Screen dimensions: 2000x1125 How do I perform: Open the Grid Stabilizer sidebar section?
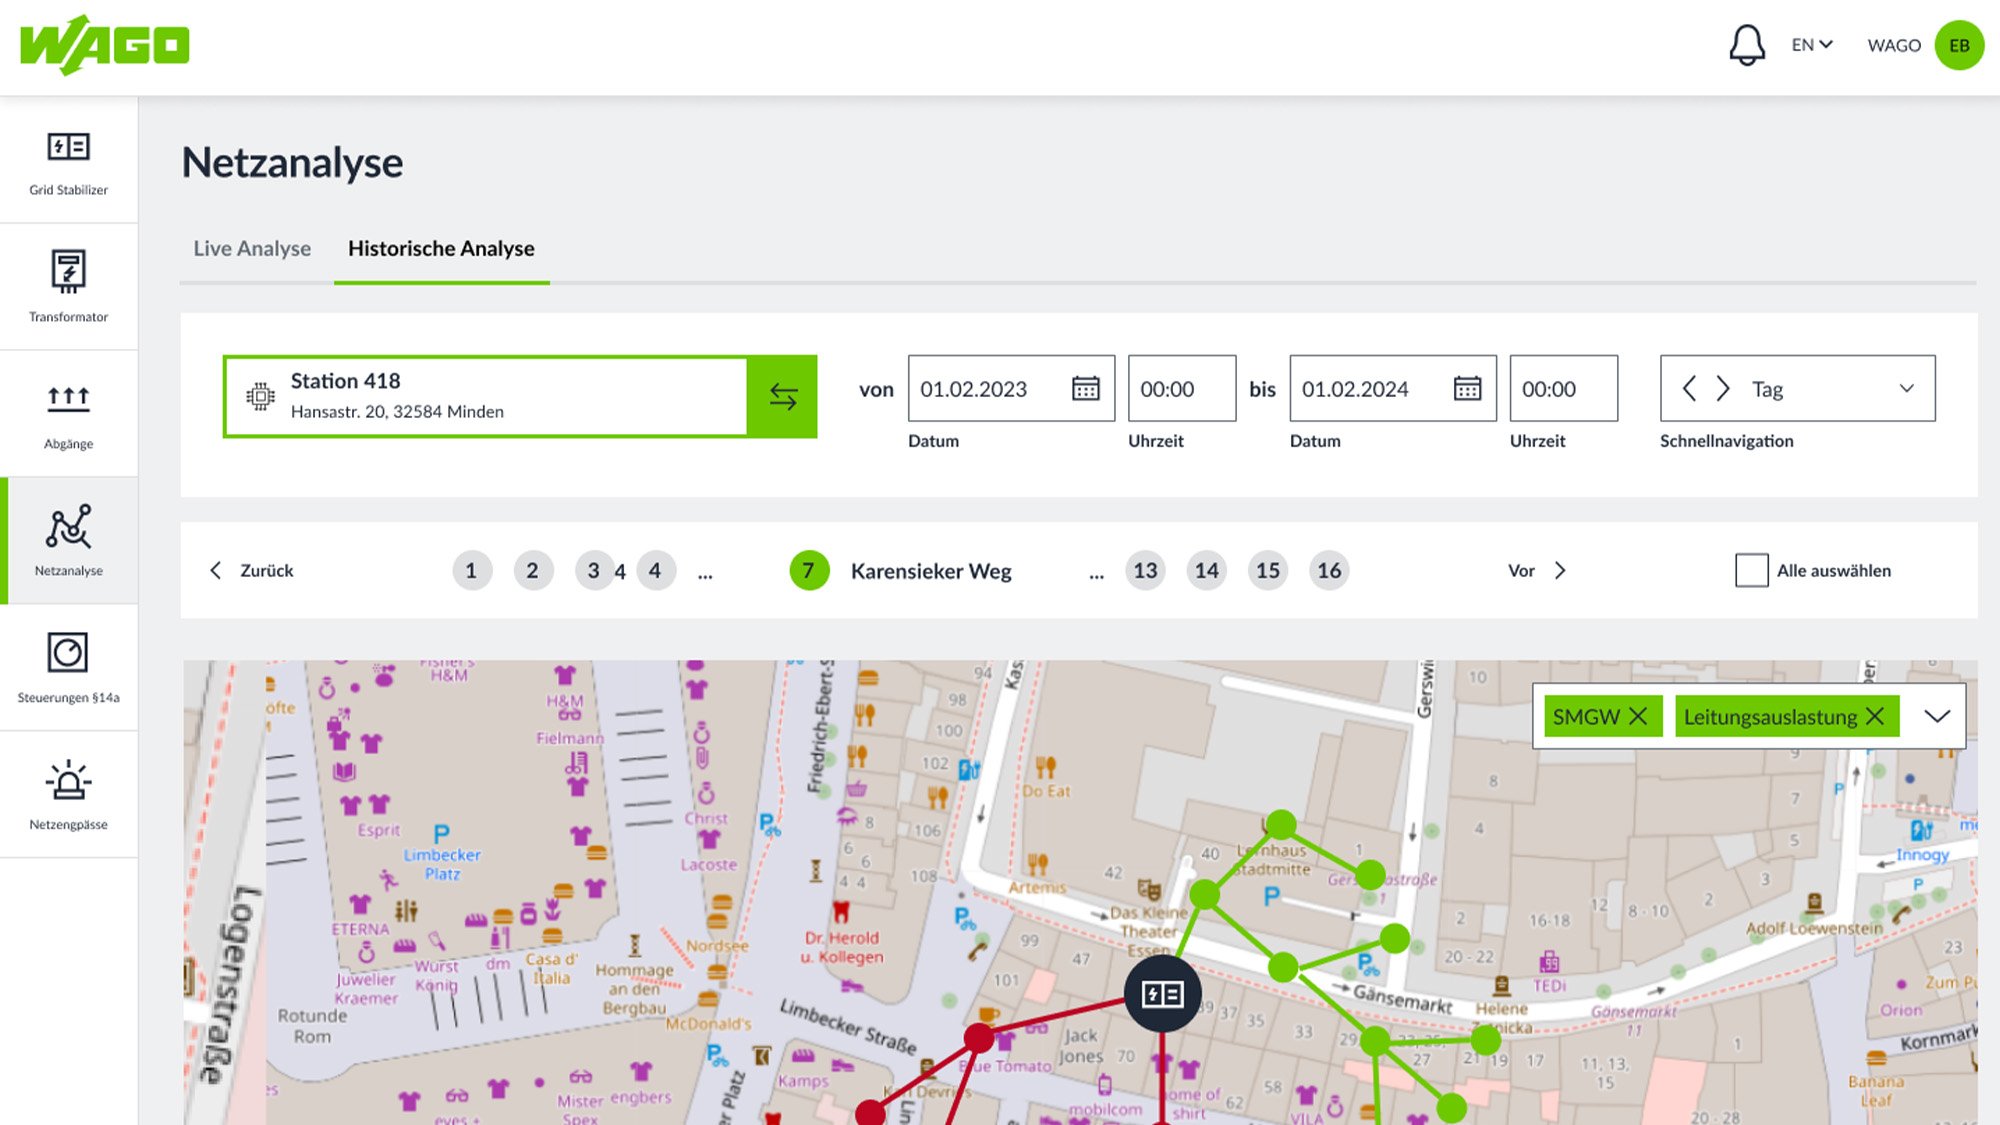[68, 160]
